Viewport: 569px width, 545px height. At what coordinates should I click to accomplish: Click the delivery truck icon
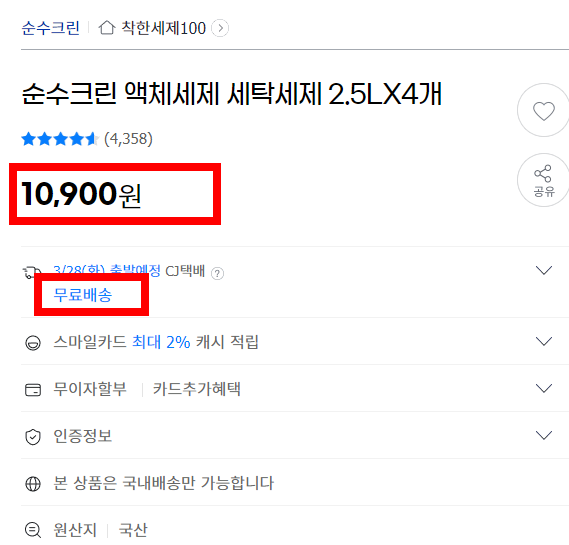pos(31,272)
